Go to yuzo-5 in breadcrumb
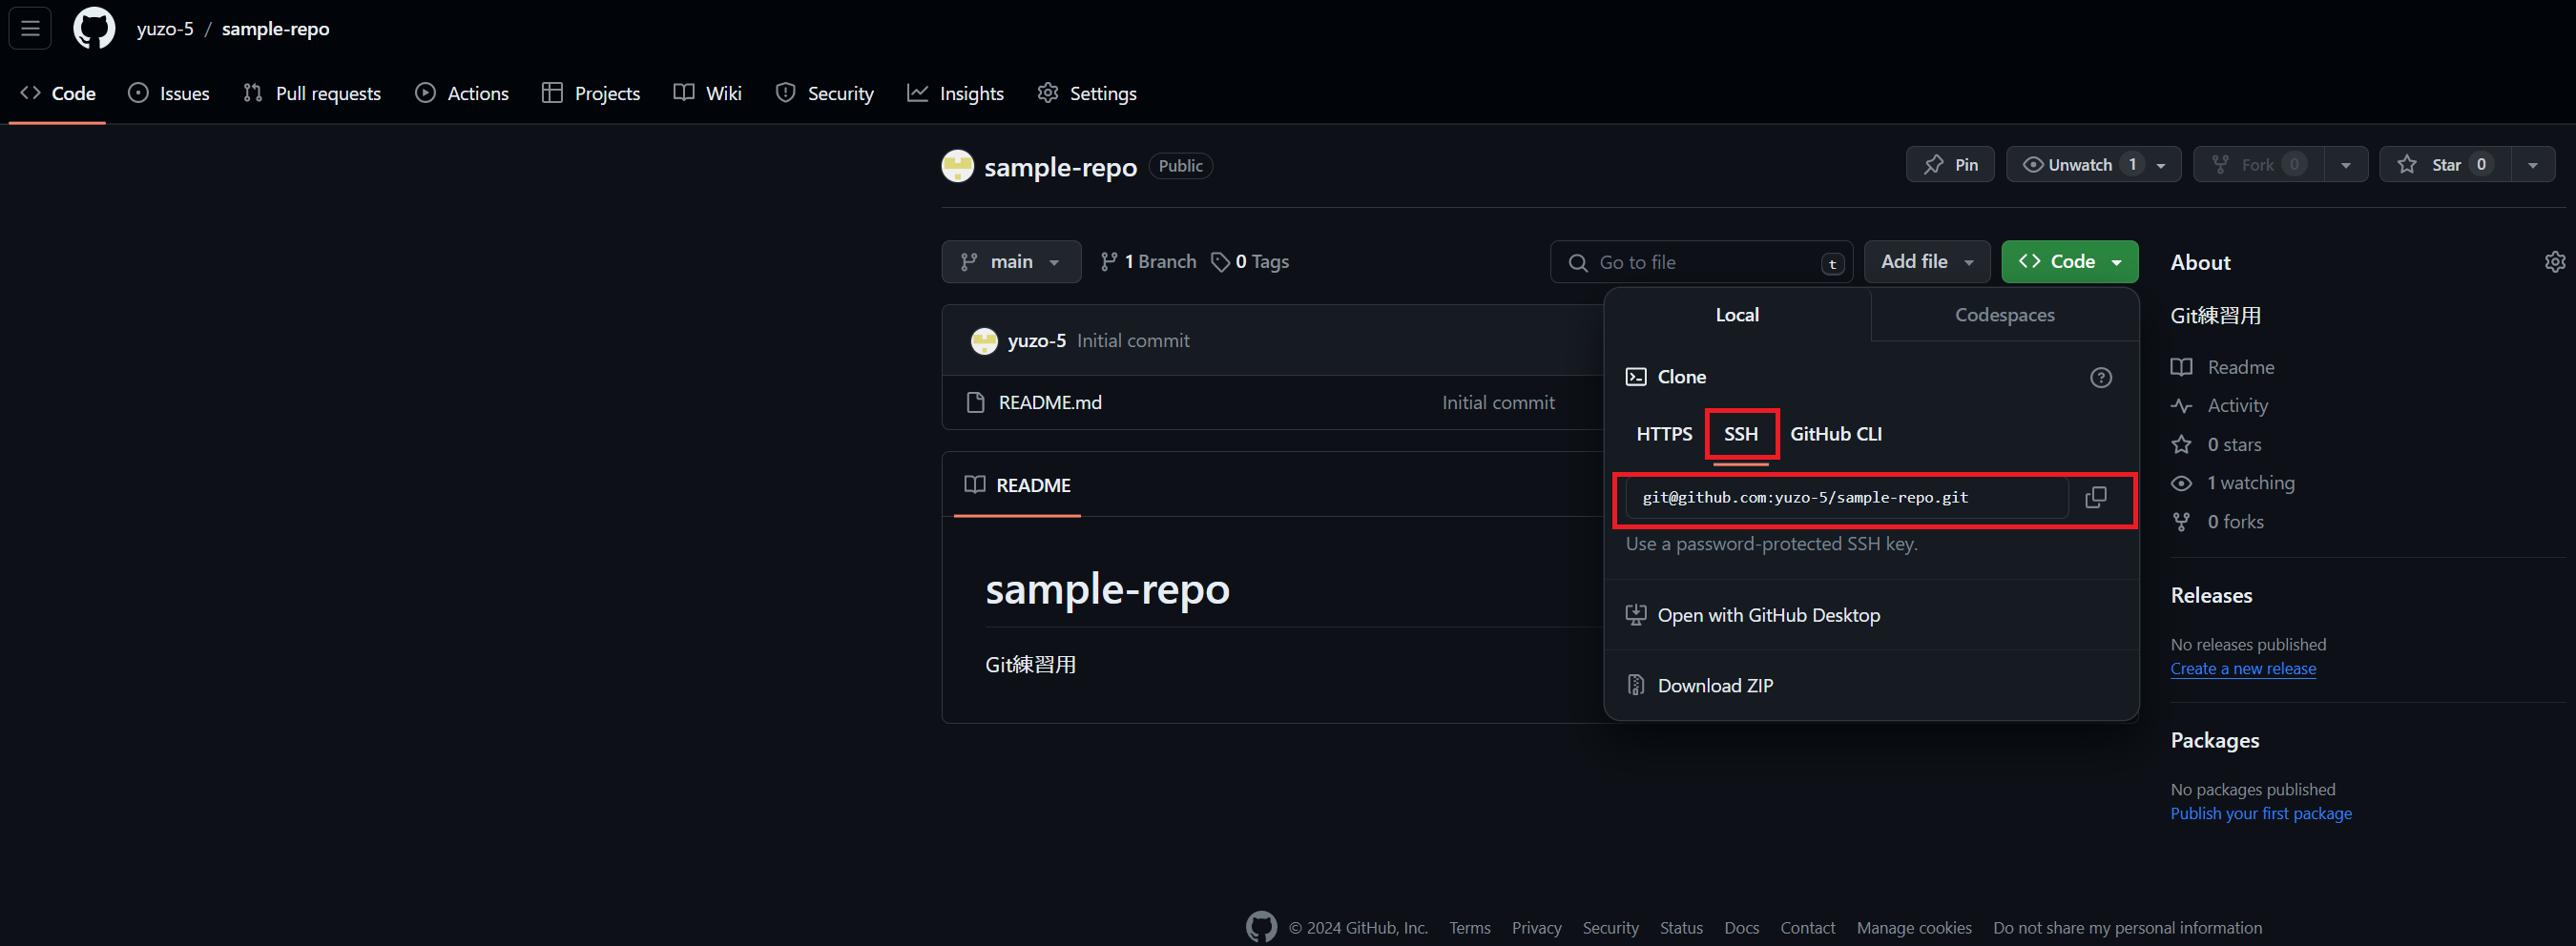This screenshot has height=946, width=2576. (165, 29)
